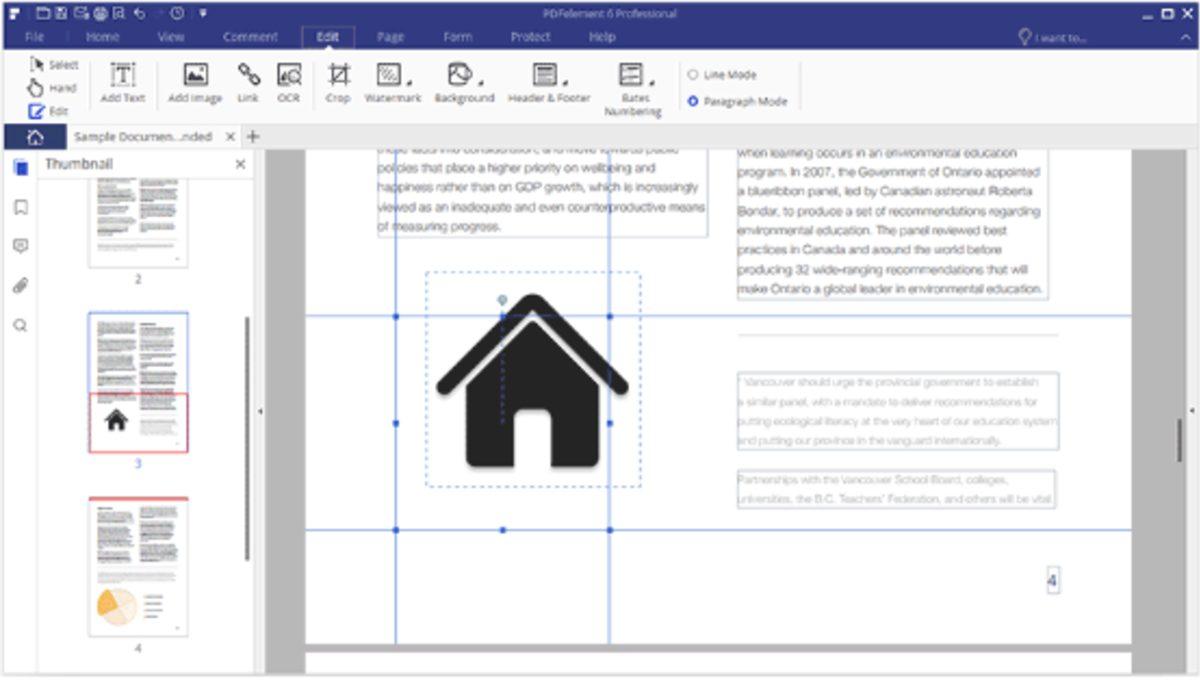Open the Search sidebar icon
Image resolution: width=1200 pixels, height=683 pixels.
[20, 326]
